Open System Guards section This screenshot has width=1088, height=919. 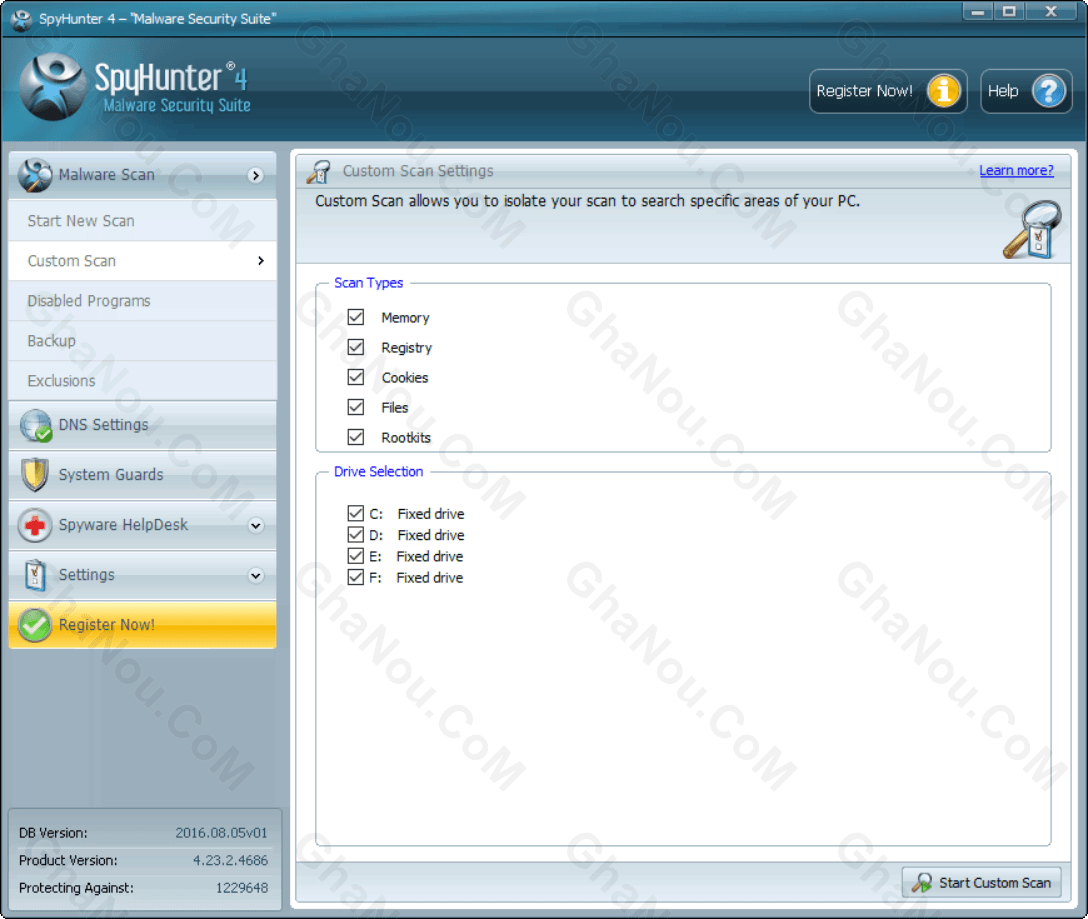pos(142,475)
